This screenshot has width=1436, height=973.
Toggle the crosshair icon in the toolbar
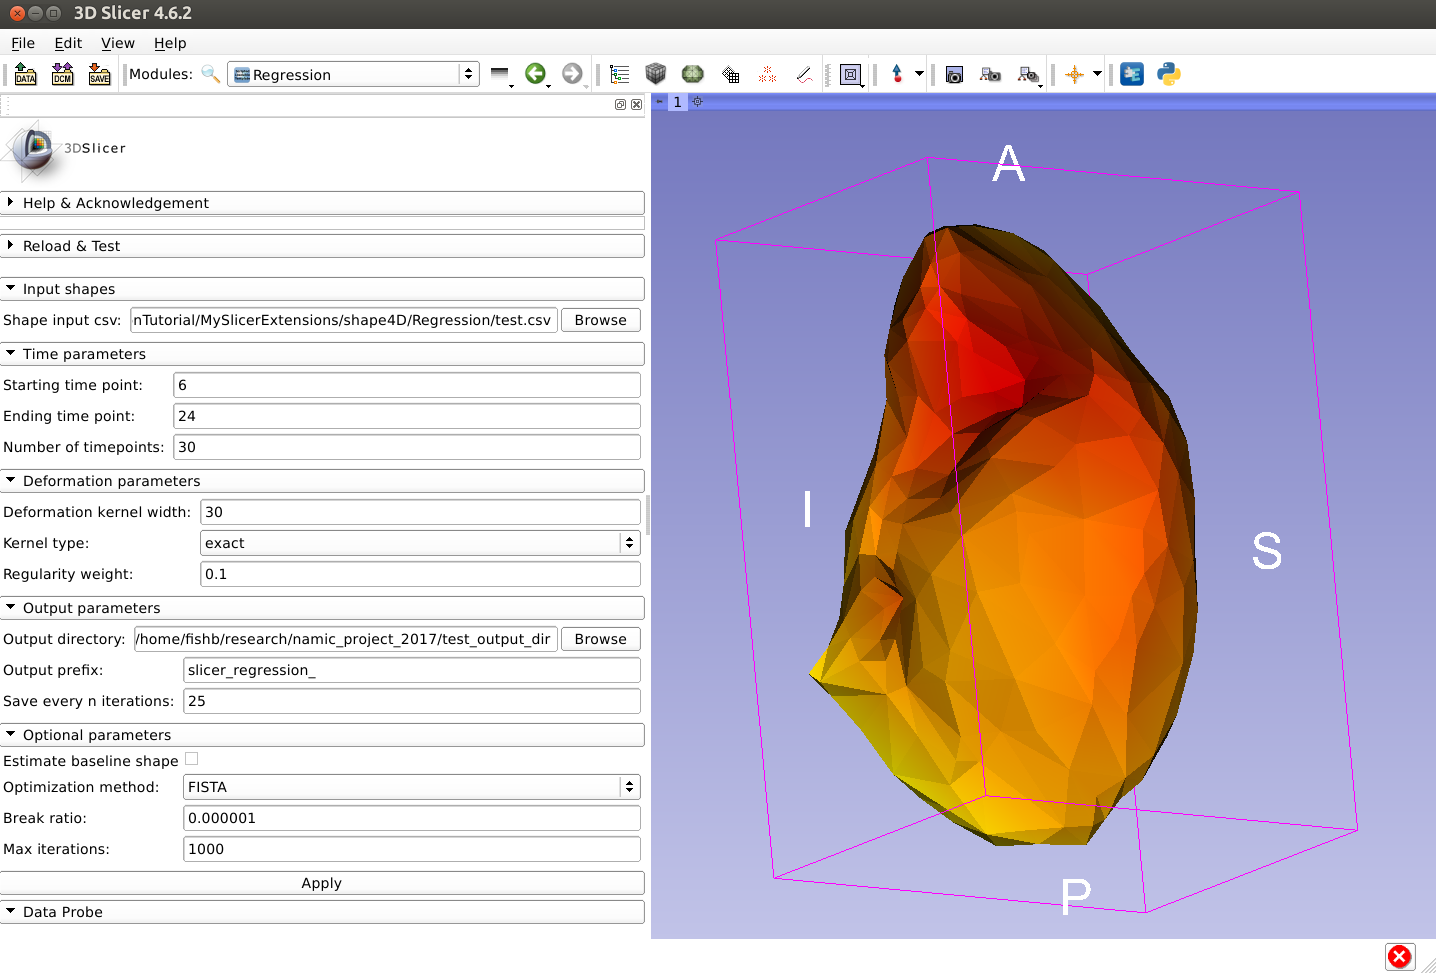[x=1074, y=74]
